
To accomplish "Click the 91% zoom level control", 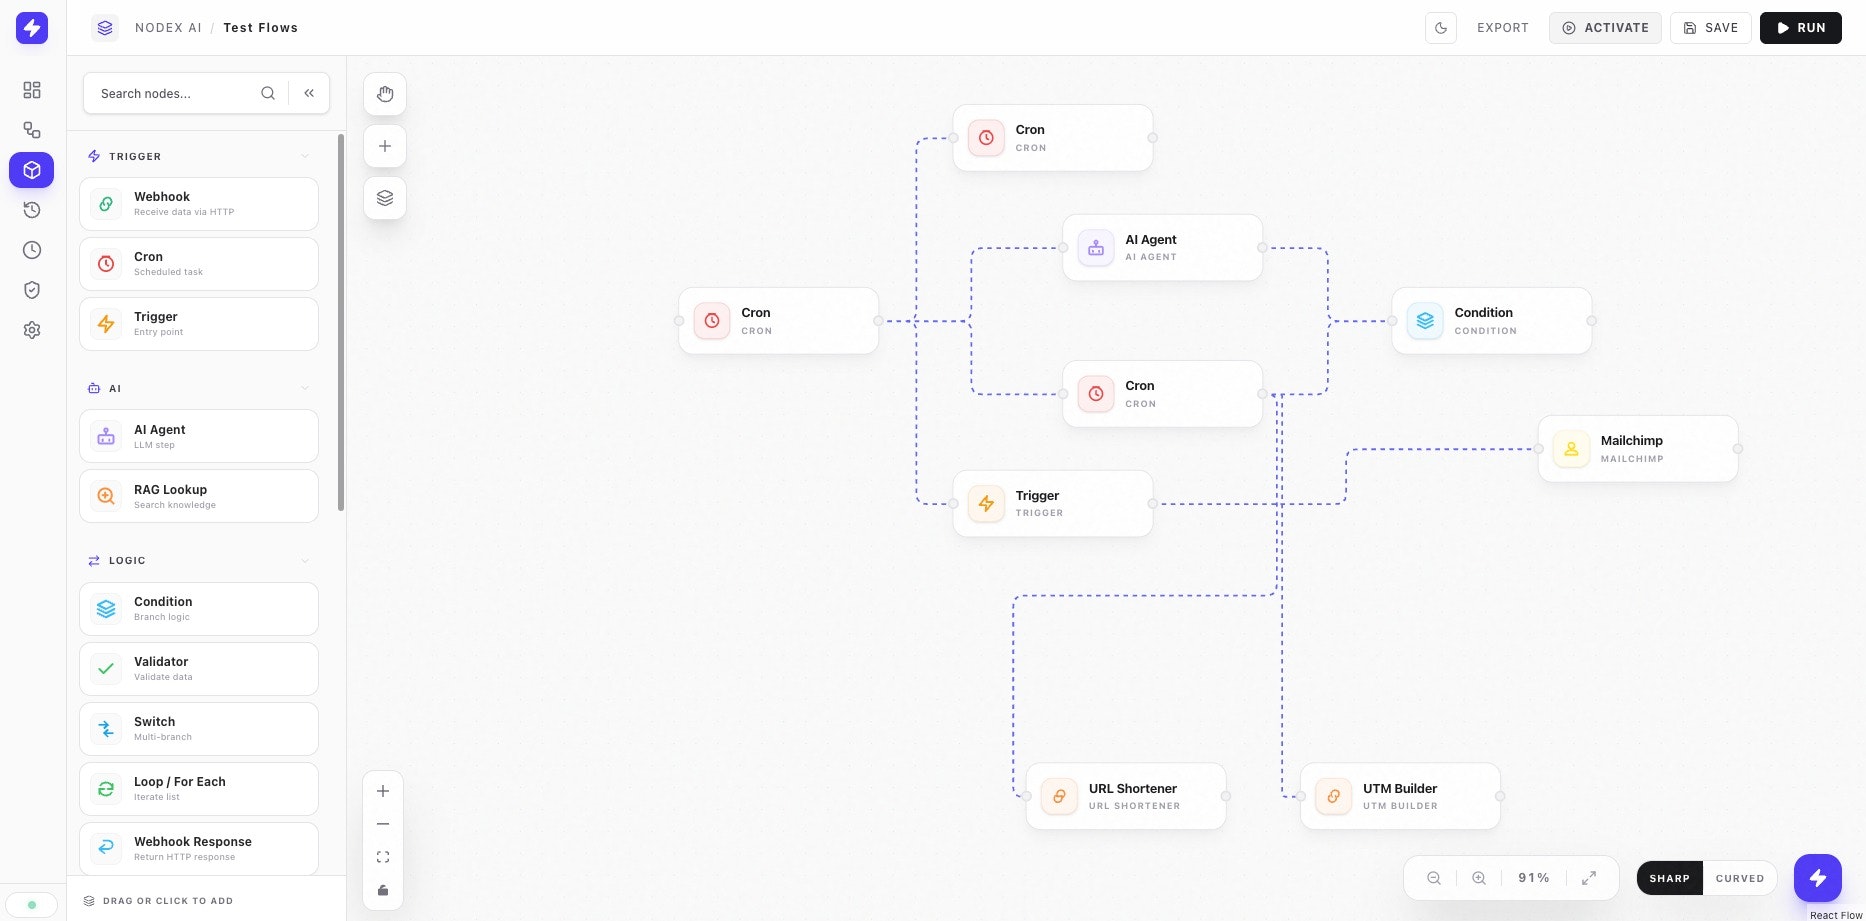I will [x=1533, y=878].
